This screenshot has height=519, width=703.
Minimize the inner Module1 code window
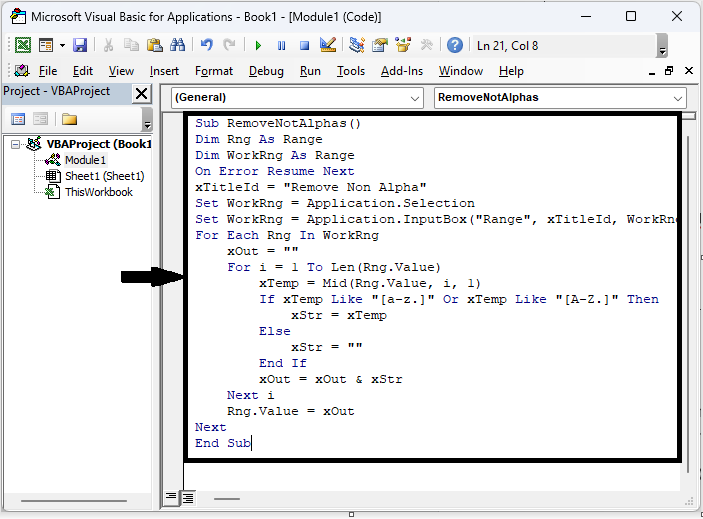point(652,72)
